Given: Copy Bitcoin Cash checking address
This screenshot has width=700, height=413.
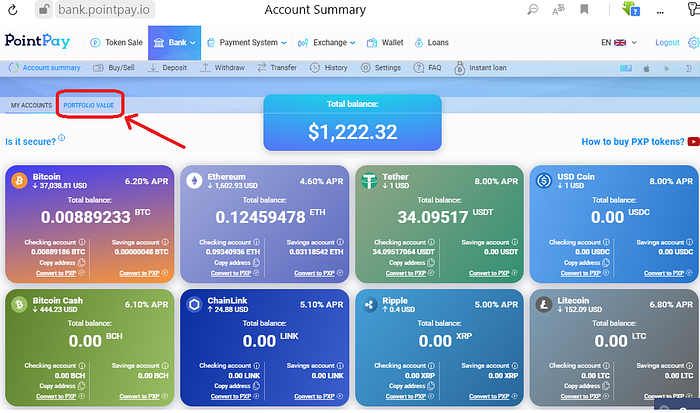Looking at the screenshot, I should click(62, 386).
